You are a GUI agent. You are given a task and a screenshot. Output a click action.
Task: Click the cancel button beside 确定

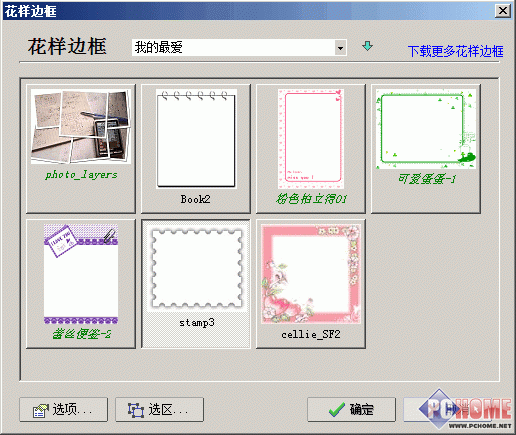pos(447,410)
